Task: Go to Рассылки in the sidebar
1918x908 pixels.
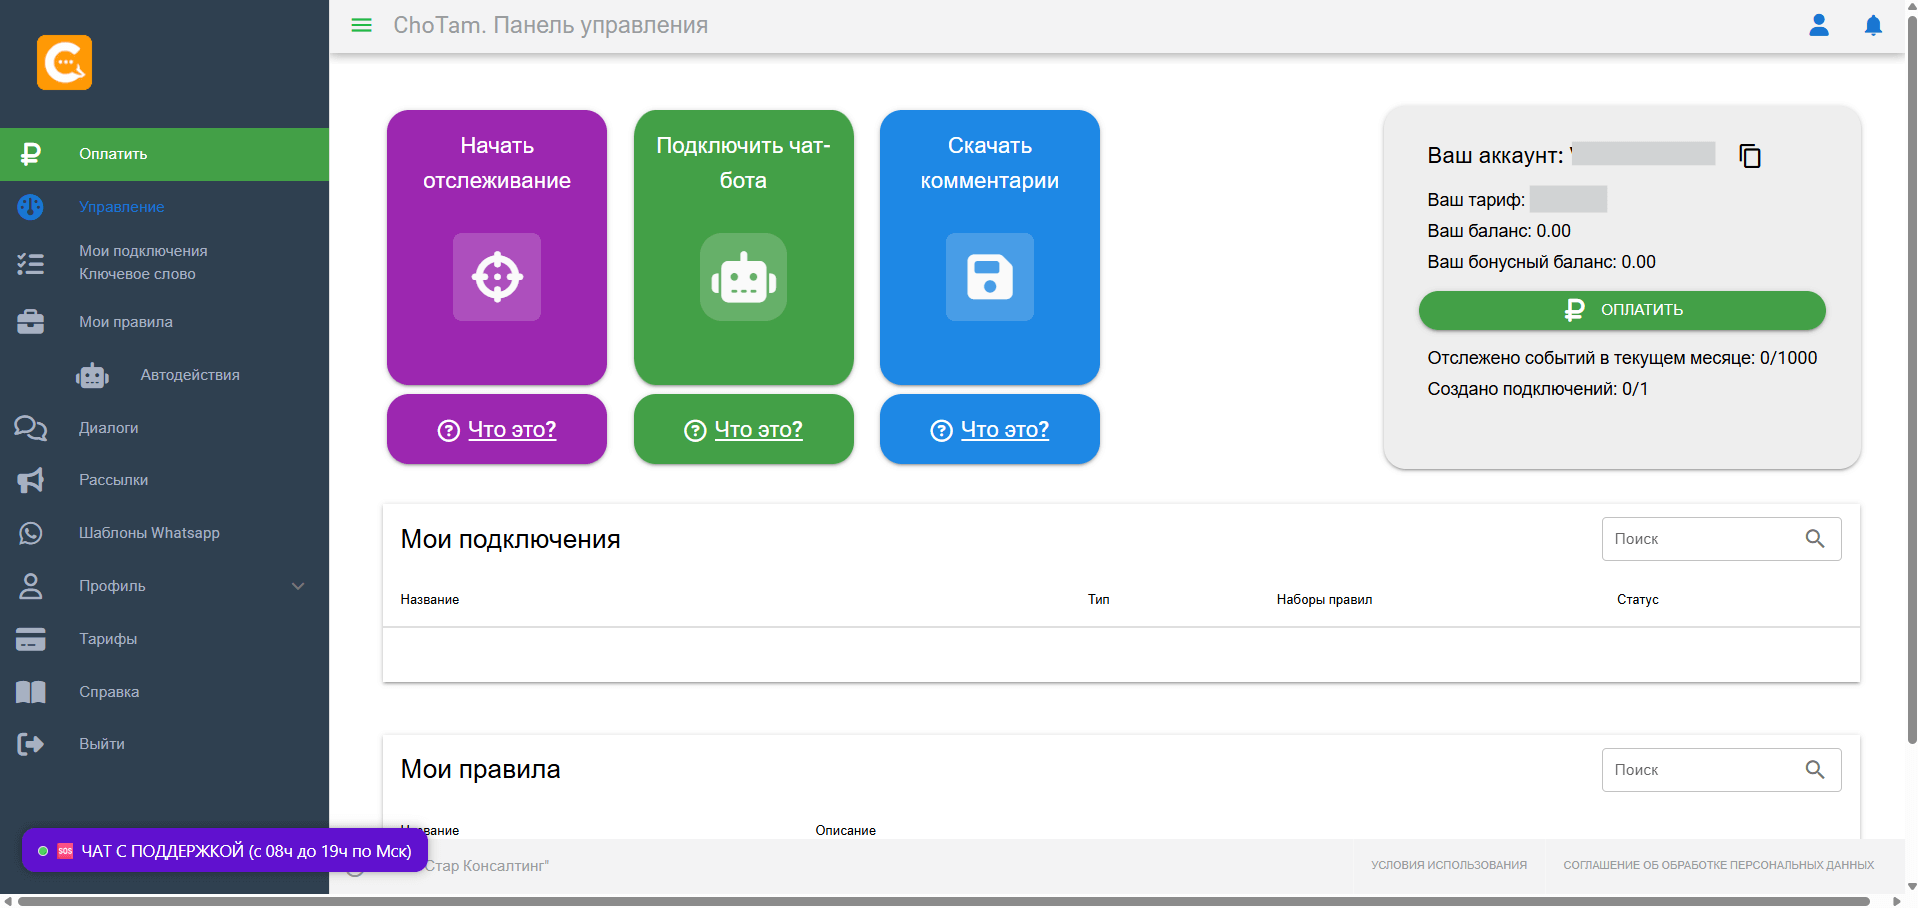Action: [113, 480]
